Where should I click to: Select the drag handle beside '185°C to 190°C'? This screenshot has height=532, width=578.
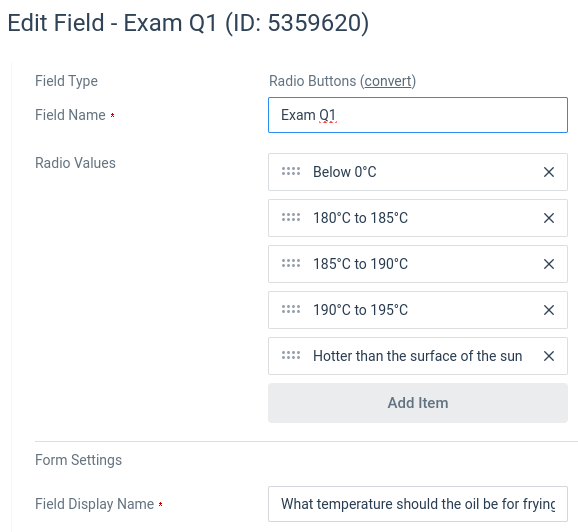click(x=291, y=264)
